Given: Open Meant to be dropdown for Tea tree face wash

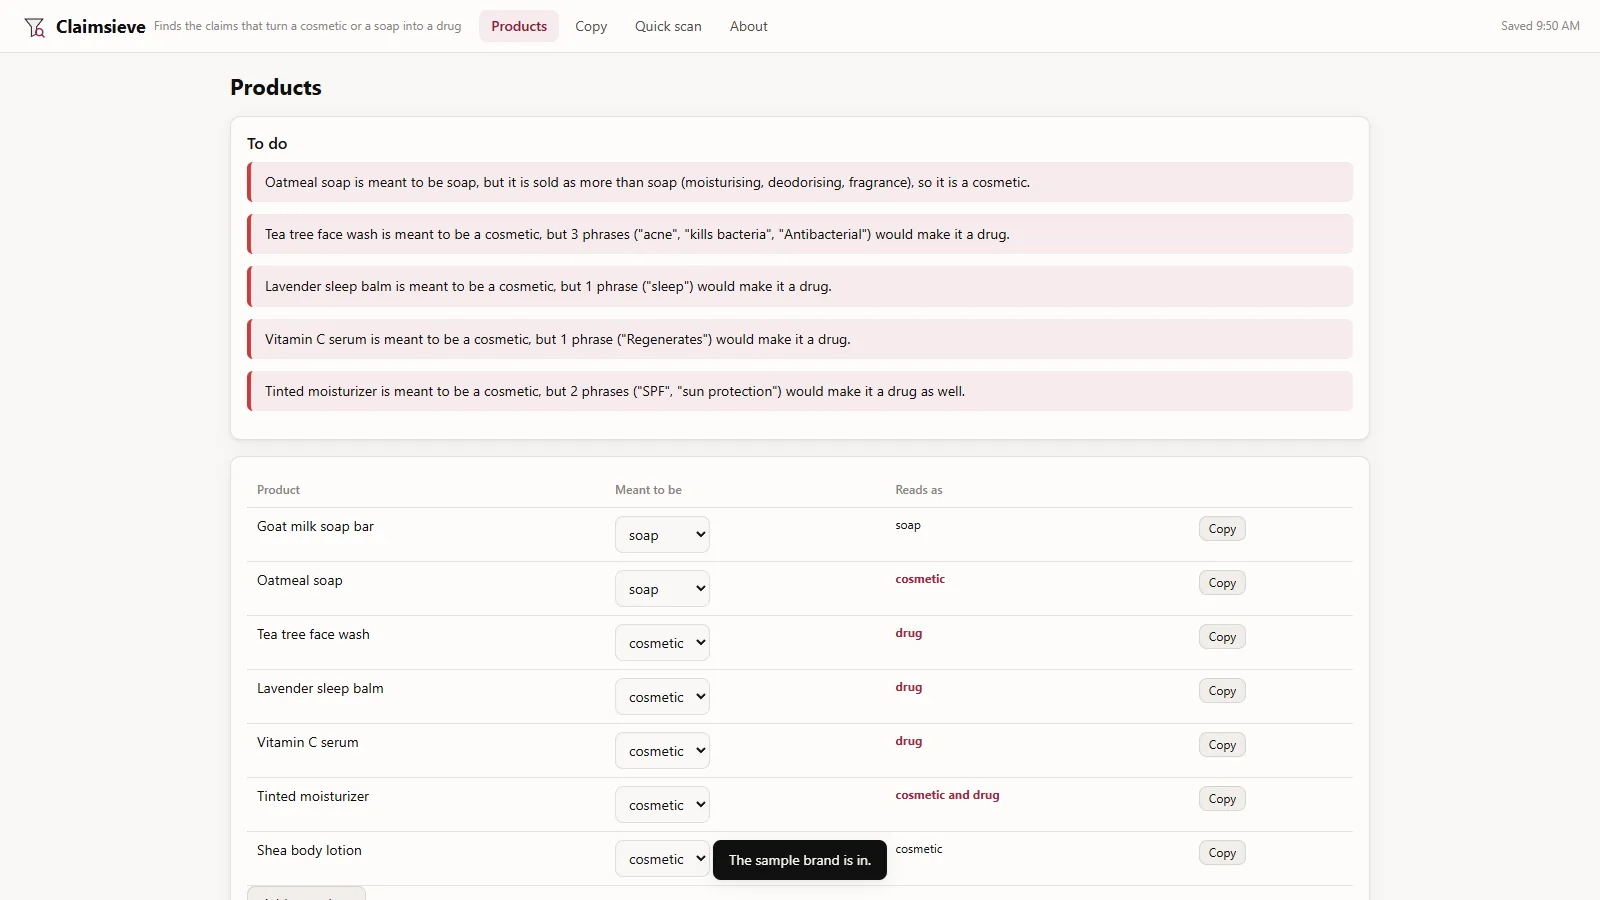Looking at the screenshot, I should pos(662,643).
